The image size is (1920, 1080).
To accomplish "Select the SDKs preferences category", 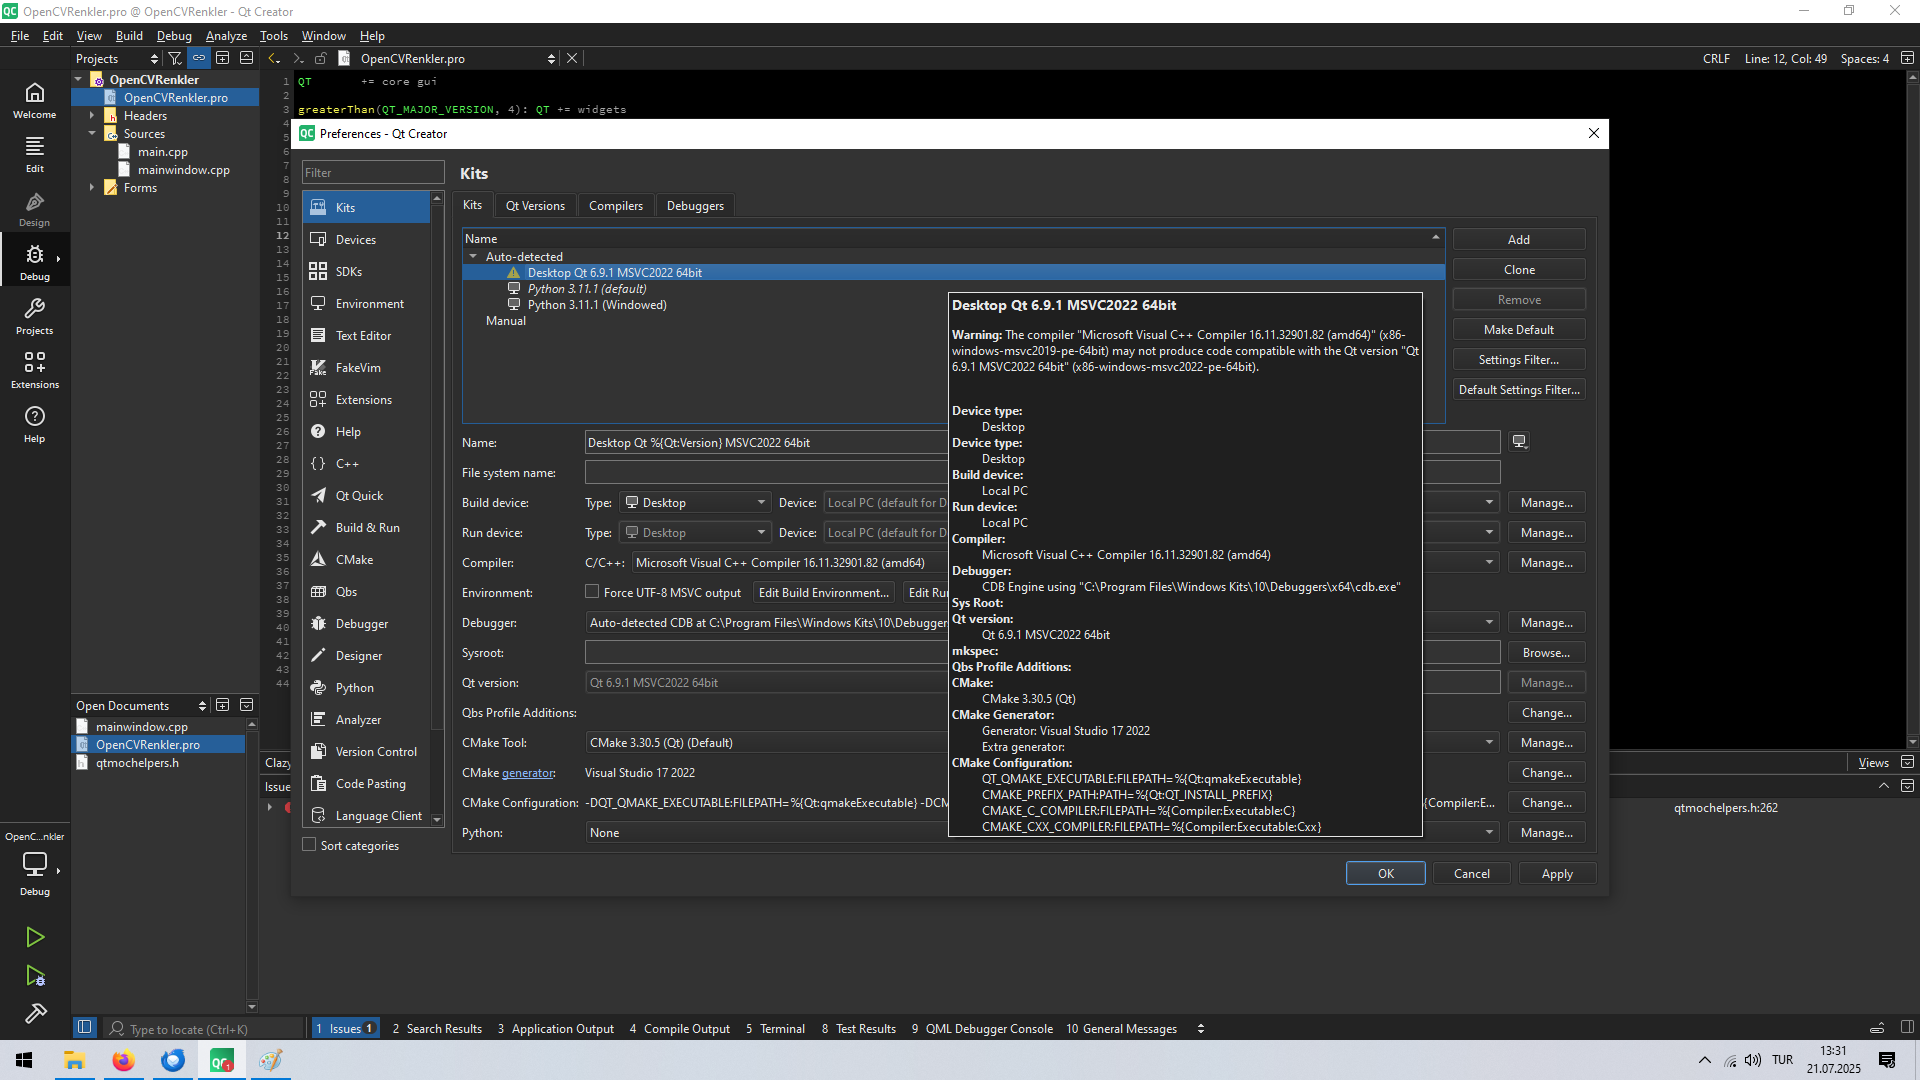I will tap(366, 272).
